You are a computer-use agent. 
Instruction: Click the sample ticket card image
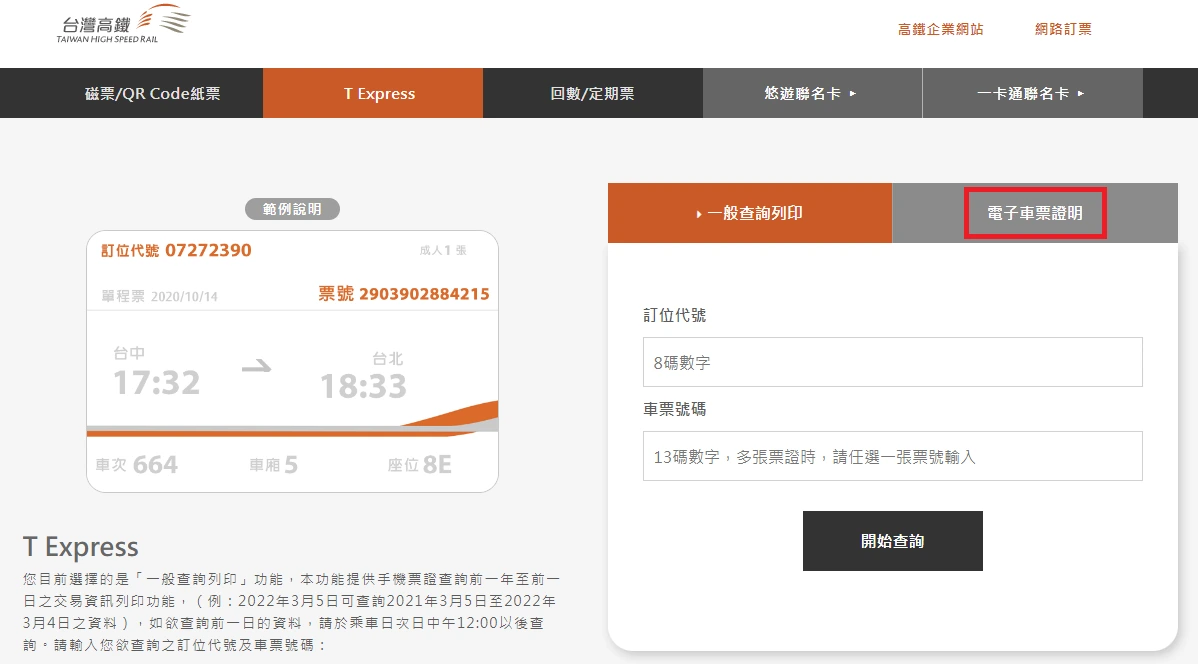tap(292, 361)
